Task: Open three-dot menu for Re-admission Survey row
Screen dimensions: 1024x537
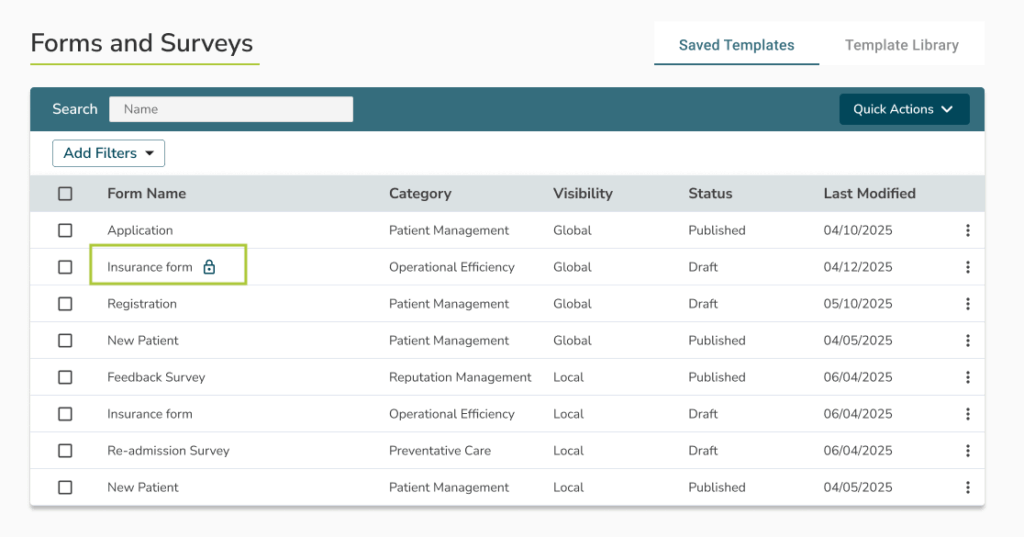Action: [967, 451]
